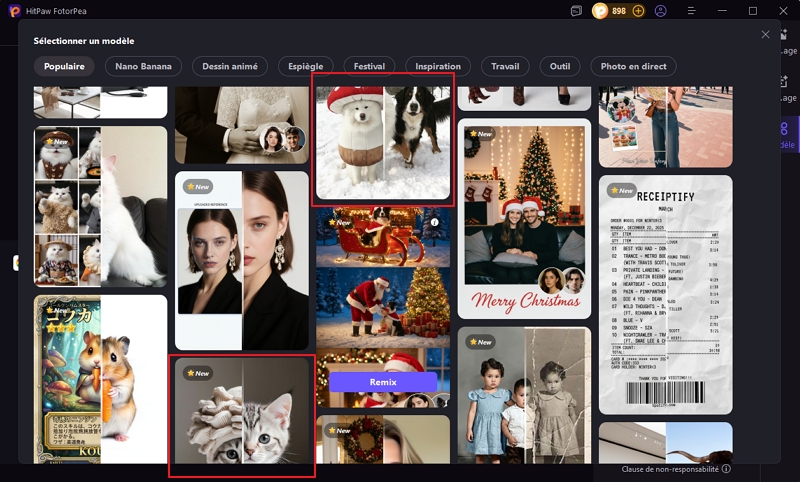Image resolution: width=800 pixels, height=482 pixels.
Task: Choose the Merry Christmas couple template
Action: (524, 218)
